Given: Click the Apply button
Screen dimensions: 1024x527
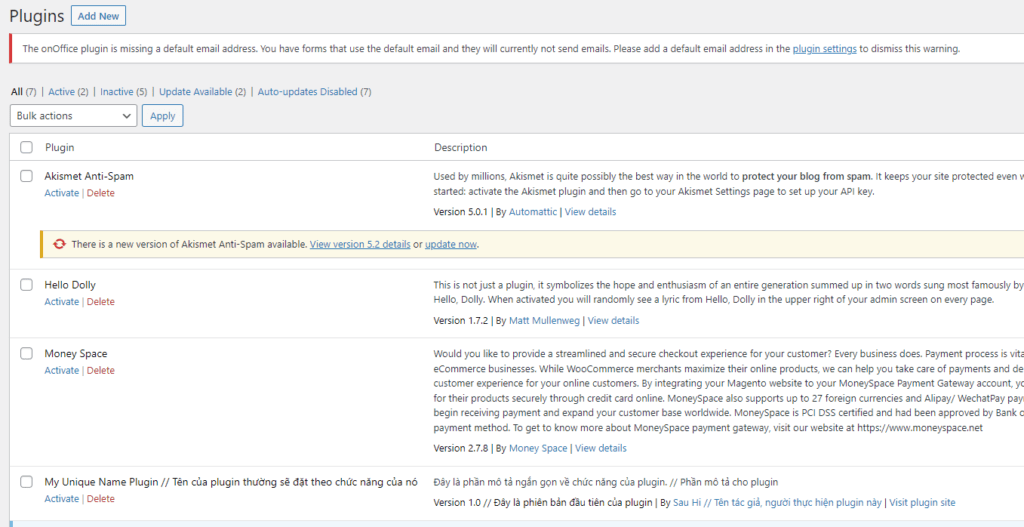Looking at the screenshot, I should click(163, 116).
